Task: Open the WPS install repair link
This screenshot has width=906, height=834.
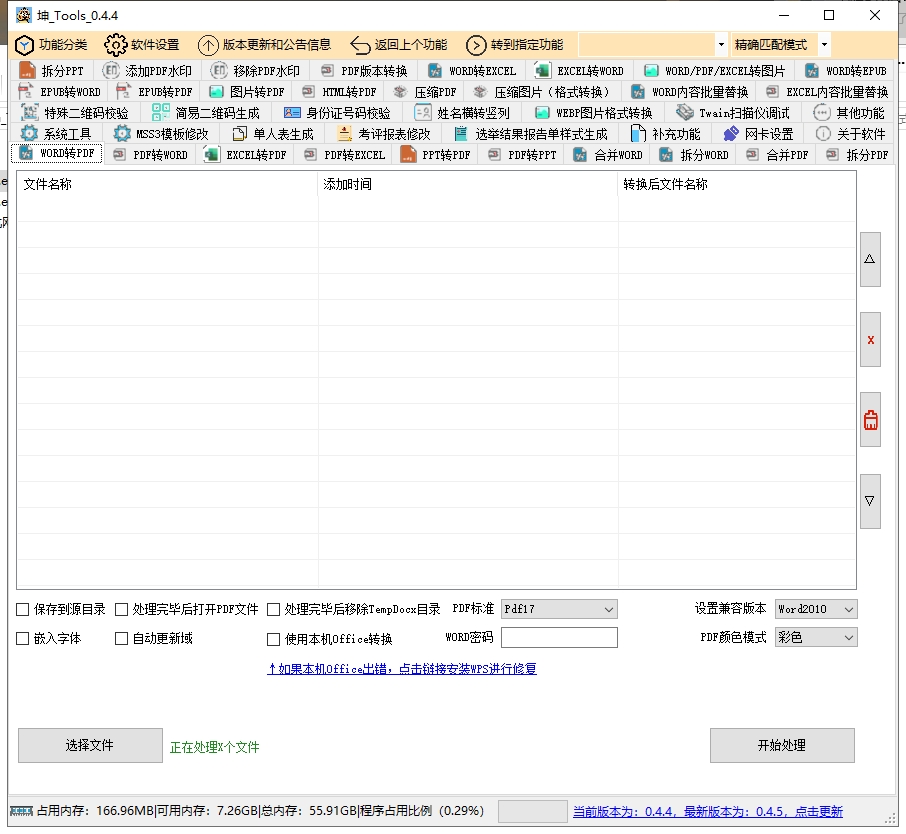Action: 402,669
